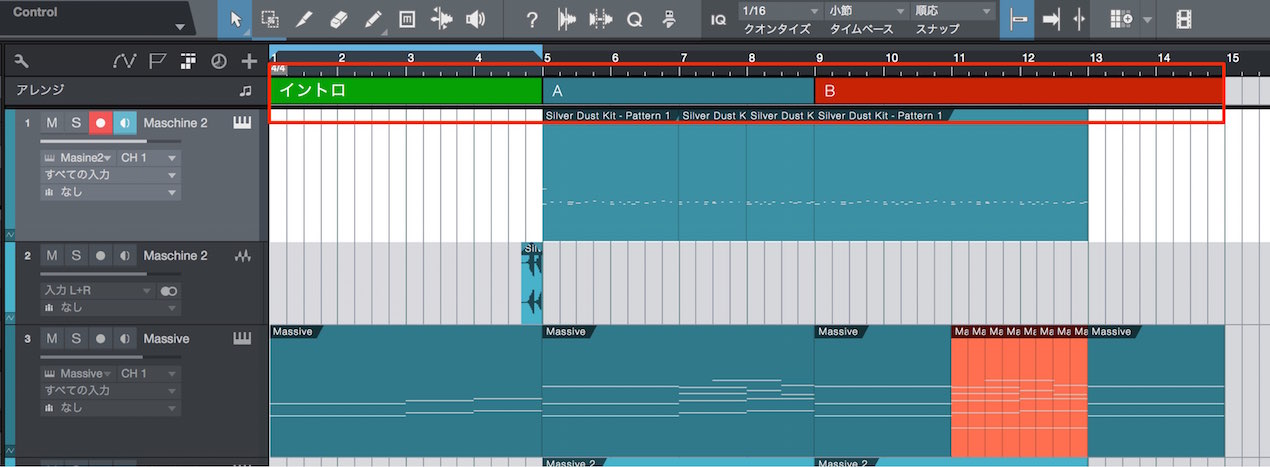Image resolution: width=1270 pixels, height=467 pixels.
Task: Select the Bend tool
Action: [x=441, y=19]
